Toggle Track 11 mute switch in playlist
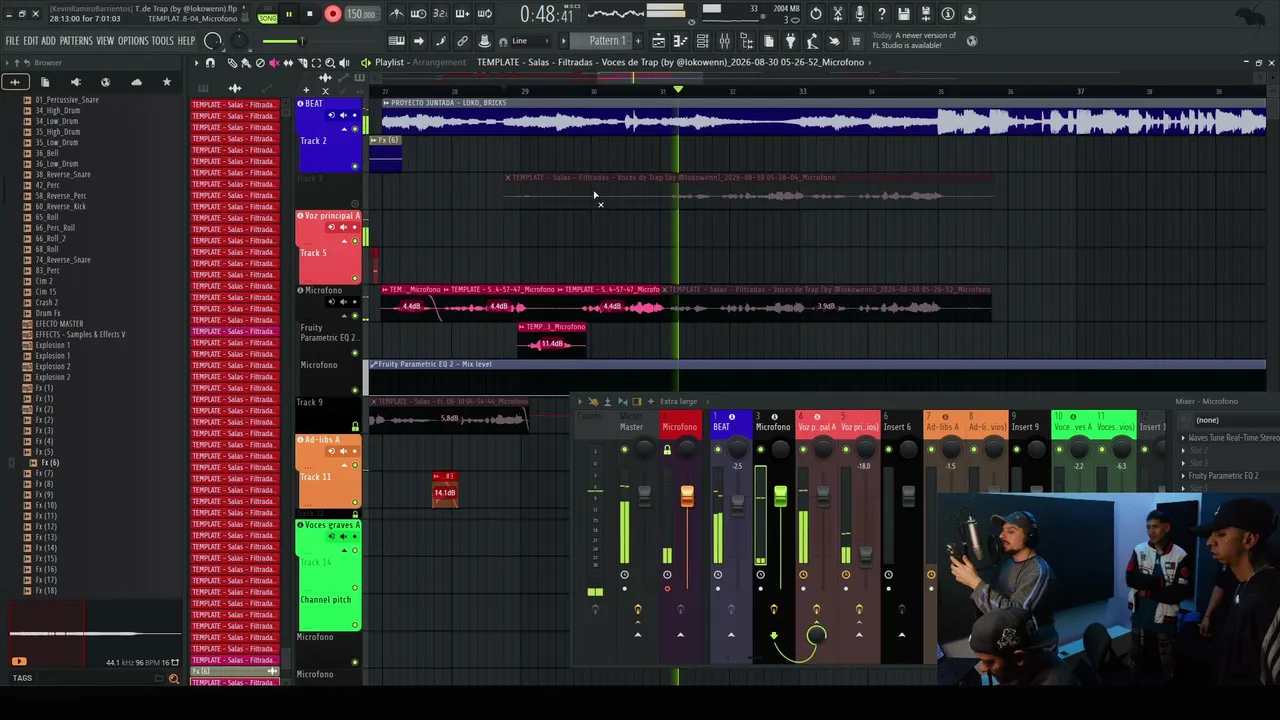This screenshot has height=720, width=1280. [x=355, y=503]
